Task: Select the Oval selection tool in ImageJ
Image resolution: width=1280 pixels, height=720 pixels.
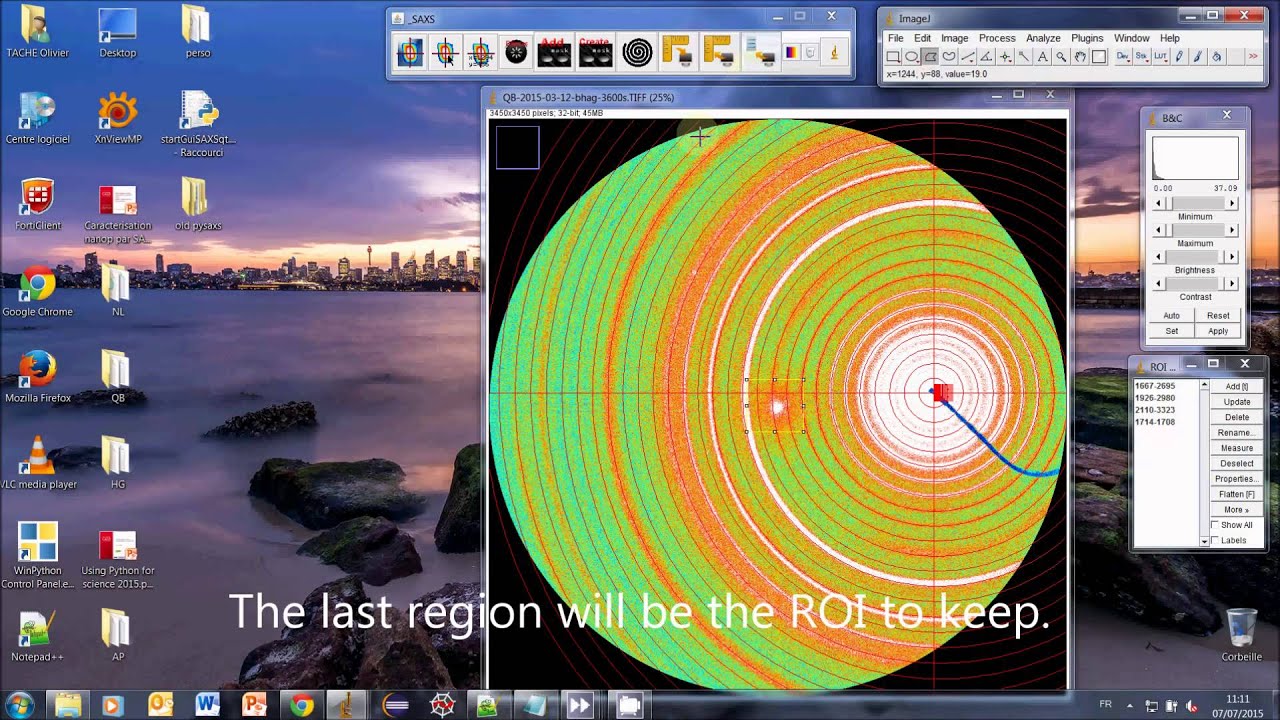Action: click(x=912, y=57)
